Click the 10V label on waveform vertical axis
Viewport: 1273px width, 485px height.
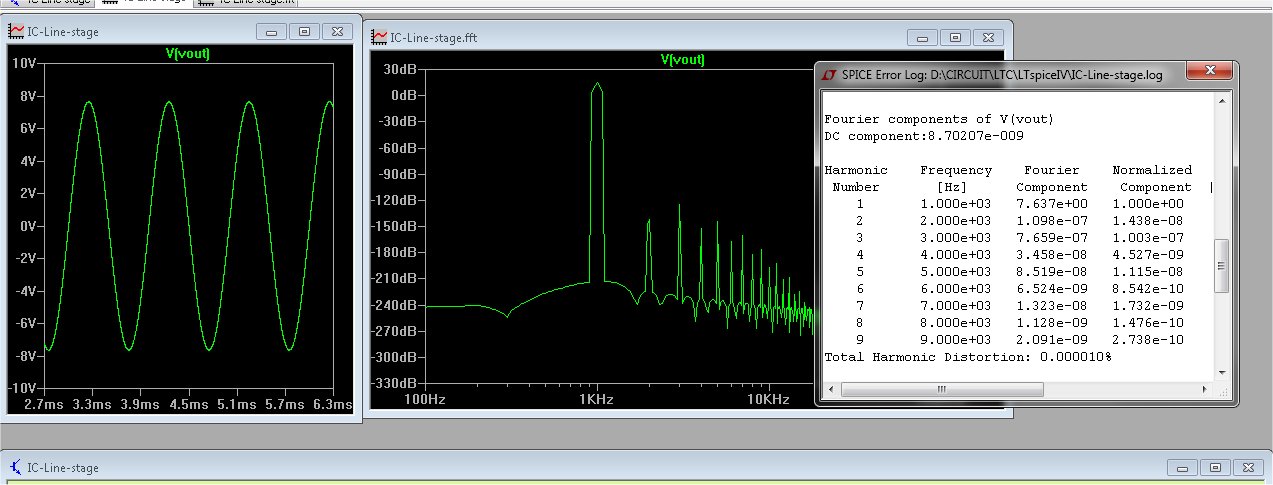pos(23,63)
